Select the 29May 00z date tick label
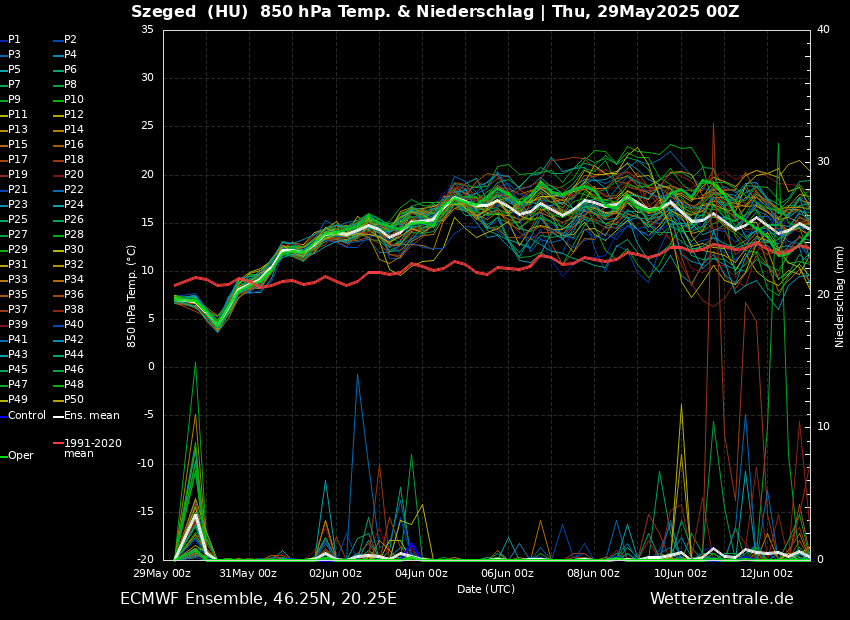Screen dimensions: 850x620 click(x=162, y=573)
